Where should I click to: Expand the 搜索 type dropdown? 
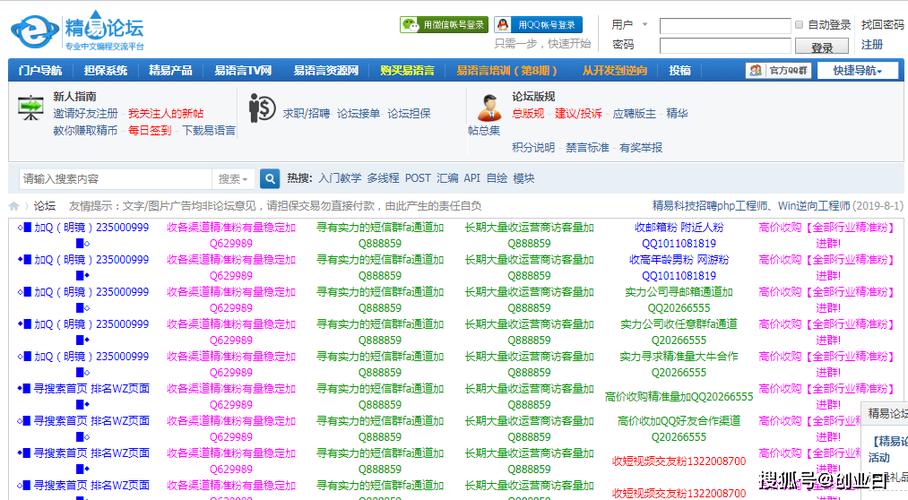(x=233, y=179)
